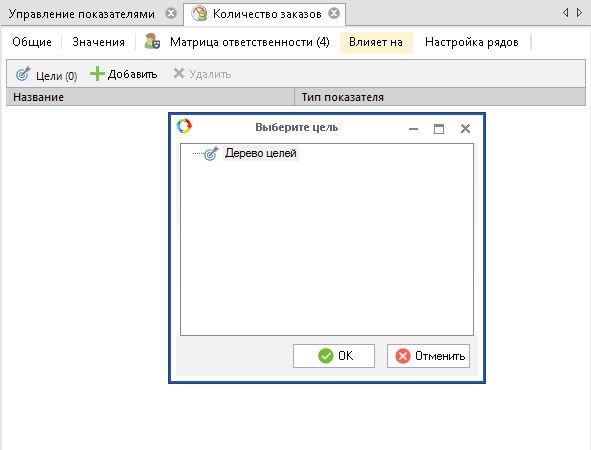Sort by the Тип показателя column header
This screenshot has width=591, height=450.
click(x=440, y=97)
